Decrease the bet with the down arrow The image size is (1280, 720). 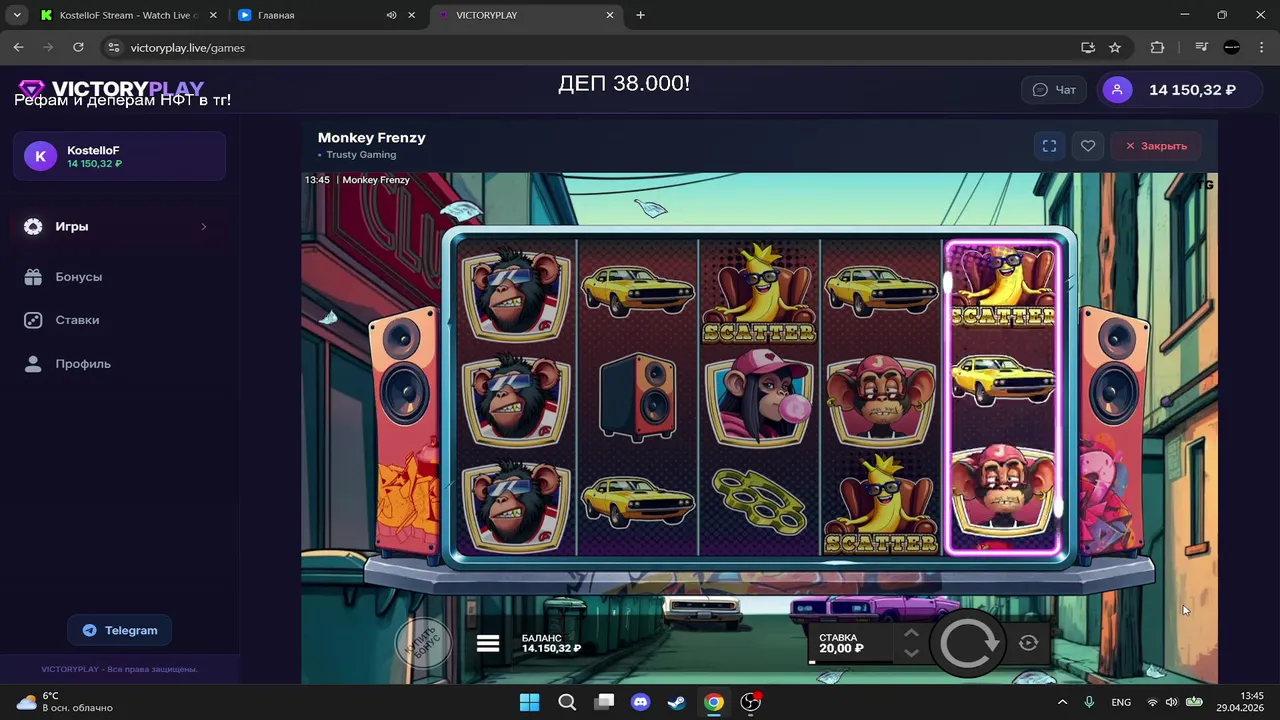pos(911,653)
